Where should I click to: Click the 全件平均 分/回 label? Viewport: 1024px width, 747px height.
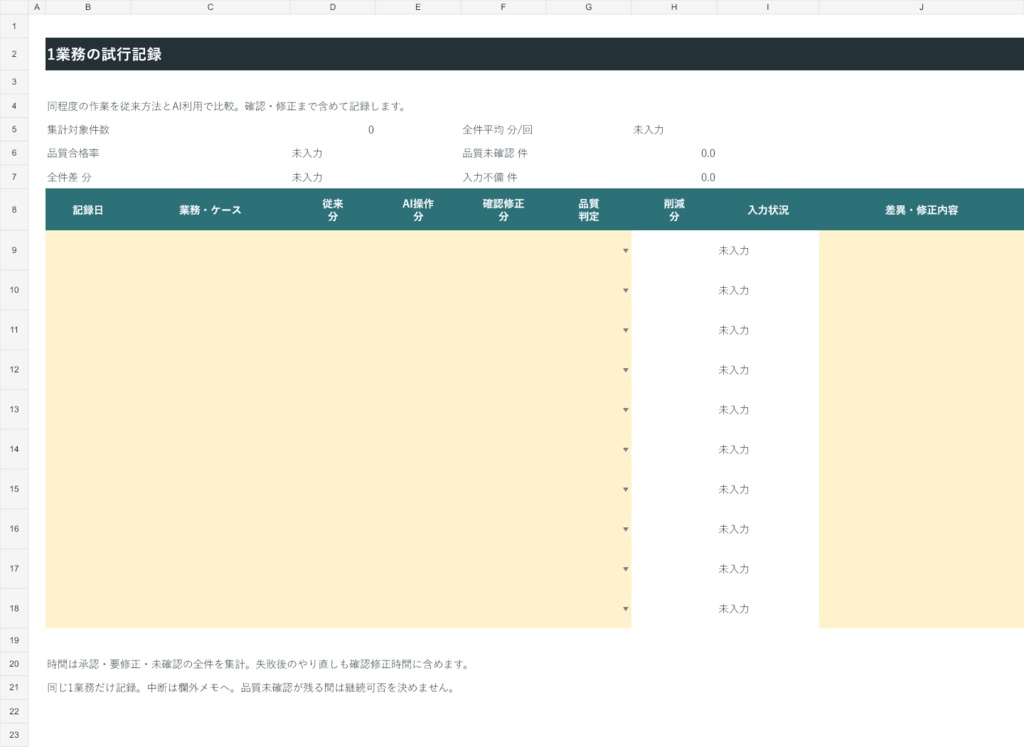point(498,130)
